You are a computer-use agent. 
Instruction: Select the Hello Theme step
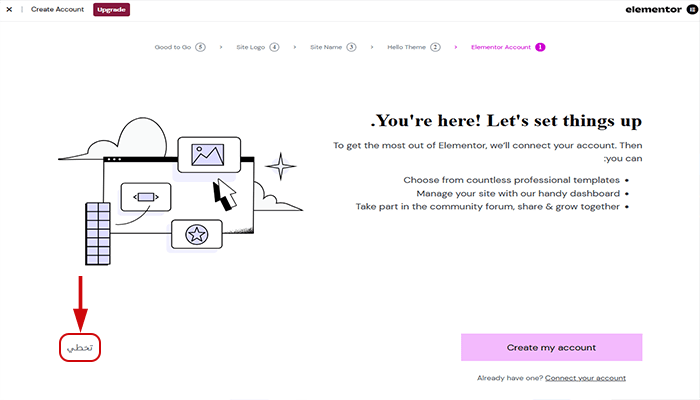[x=408, y=46]
